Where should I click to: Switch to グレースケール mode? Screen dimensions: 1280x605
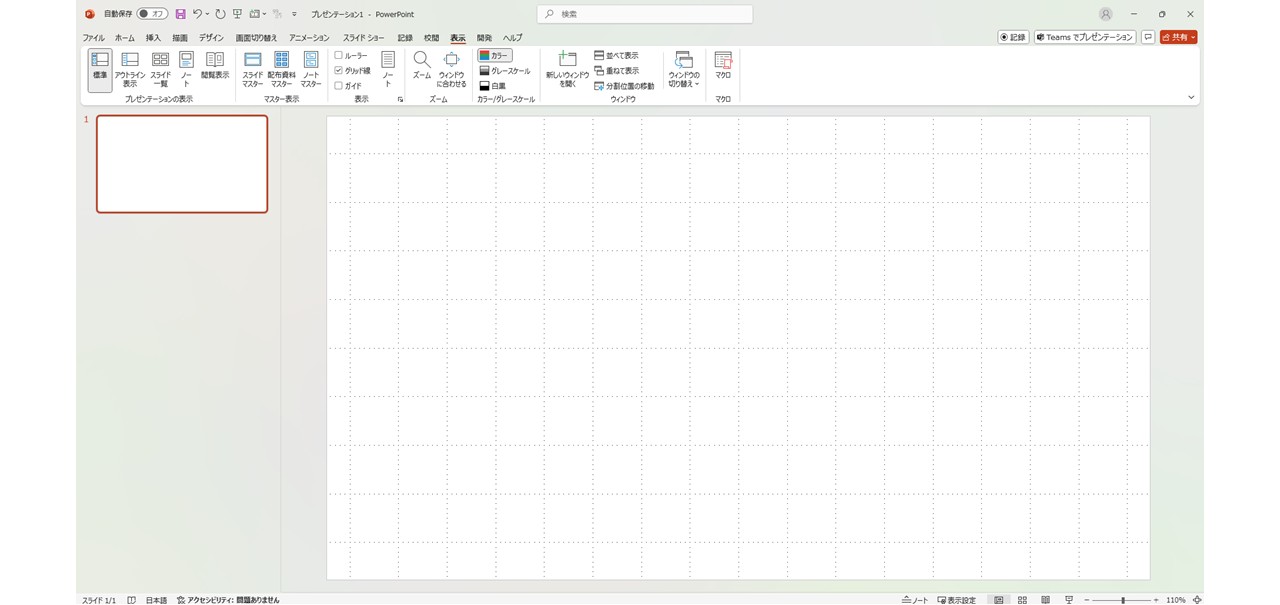coord(505,71)
